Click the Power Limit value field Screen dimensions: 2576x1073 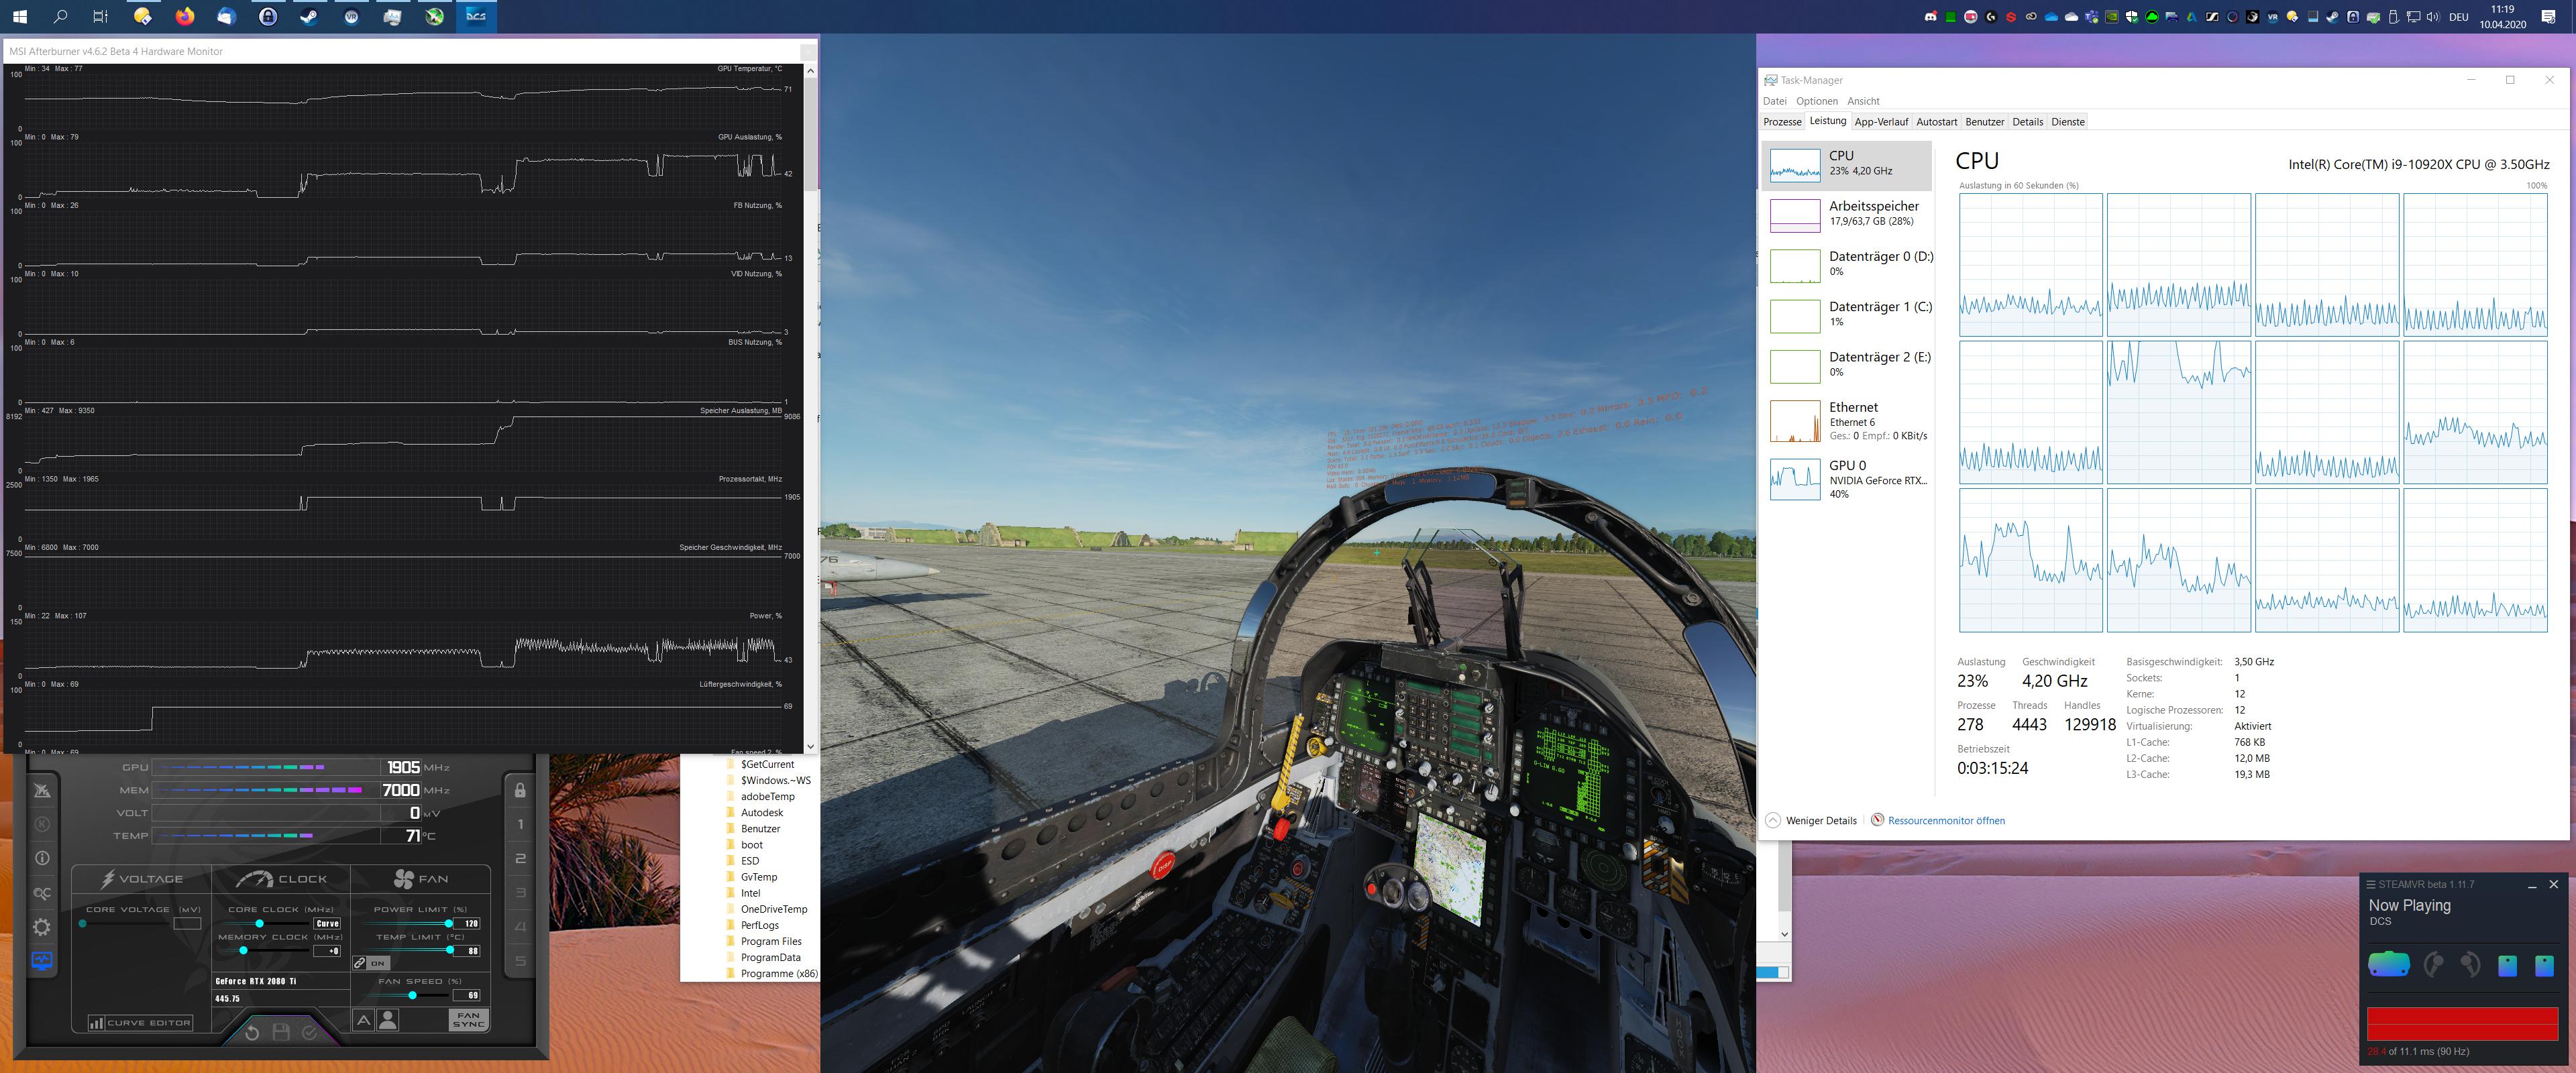click(x=468, y=923)
